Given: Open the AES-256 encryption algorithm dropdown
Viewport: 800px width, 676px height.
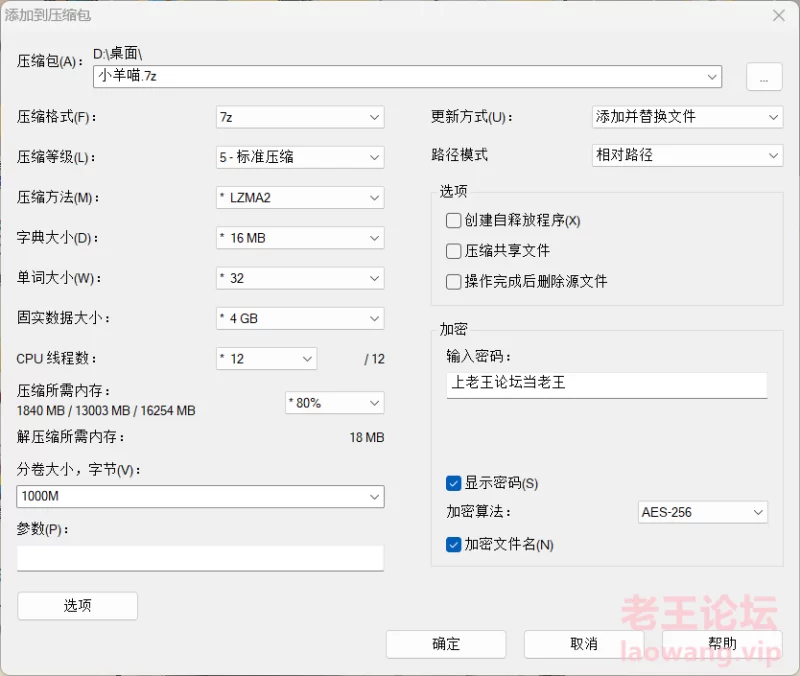Looking at the screenshot, I should click(x=703, y=512).
